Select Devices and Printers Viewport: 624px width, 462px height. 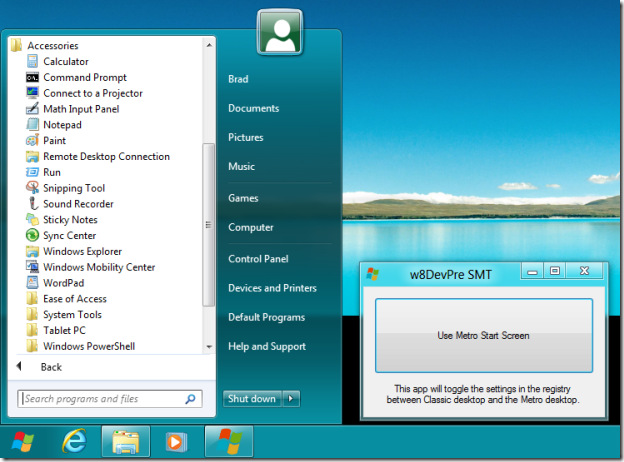pos(271,288)
